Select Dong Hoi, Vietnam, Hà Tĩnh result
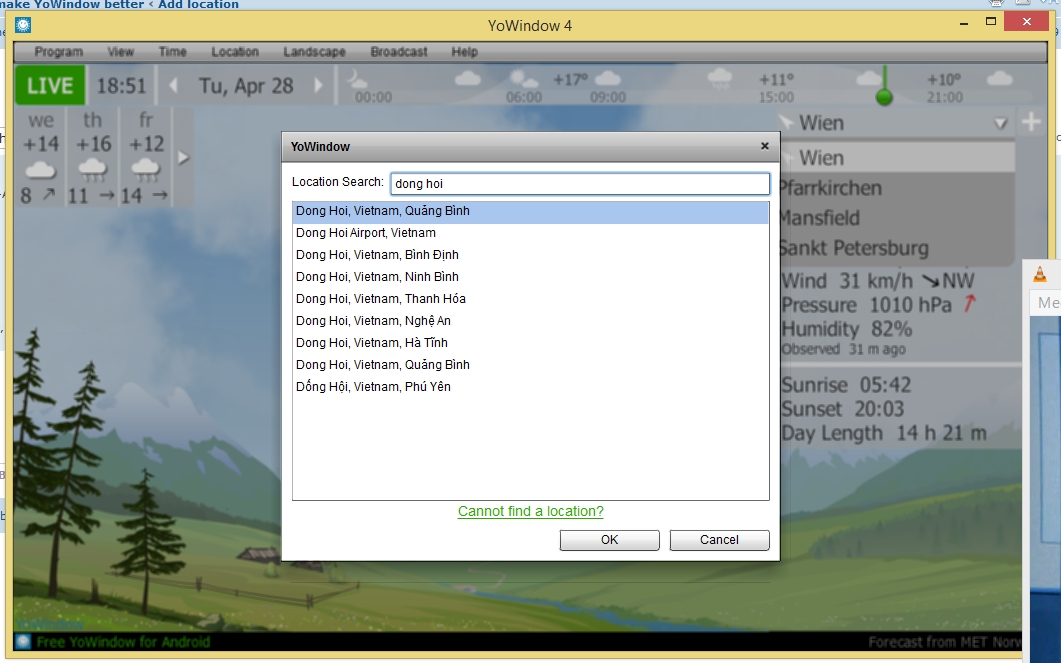The width and height of the screenshot is (1061, 663). click(x=530, y=343)
